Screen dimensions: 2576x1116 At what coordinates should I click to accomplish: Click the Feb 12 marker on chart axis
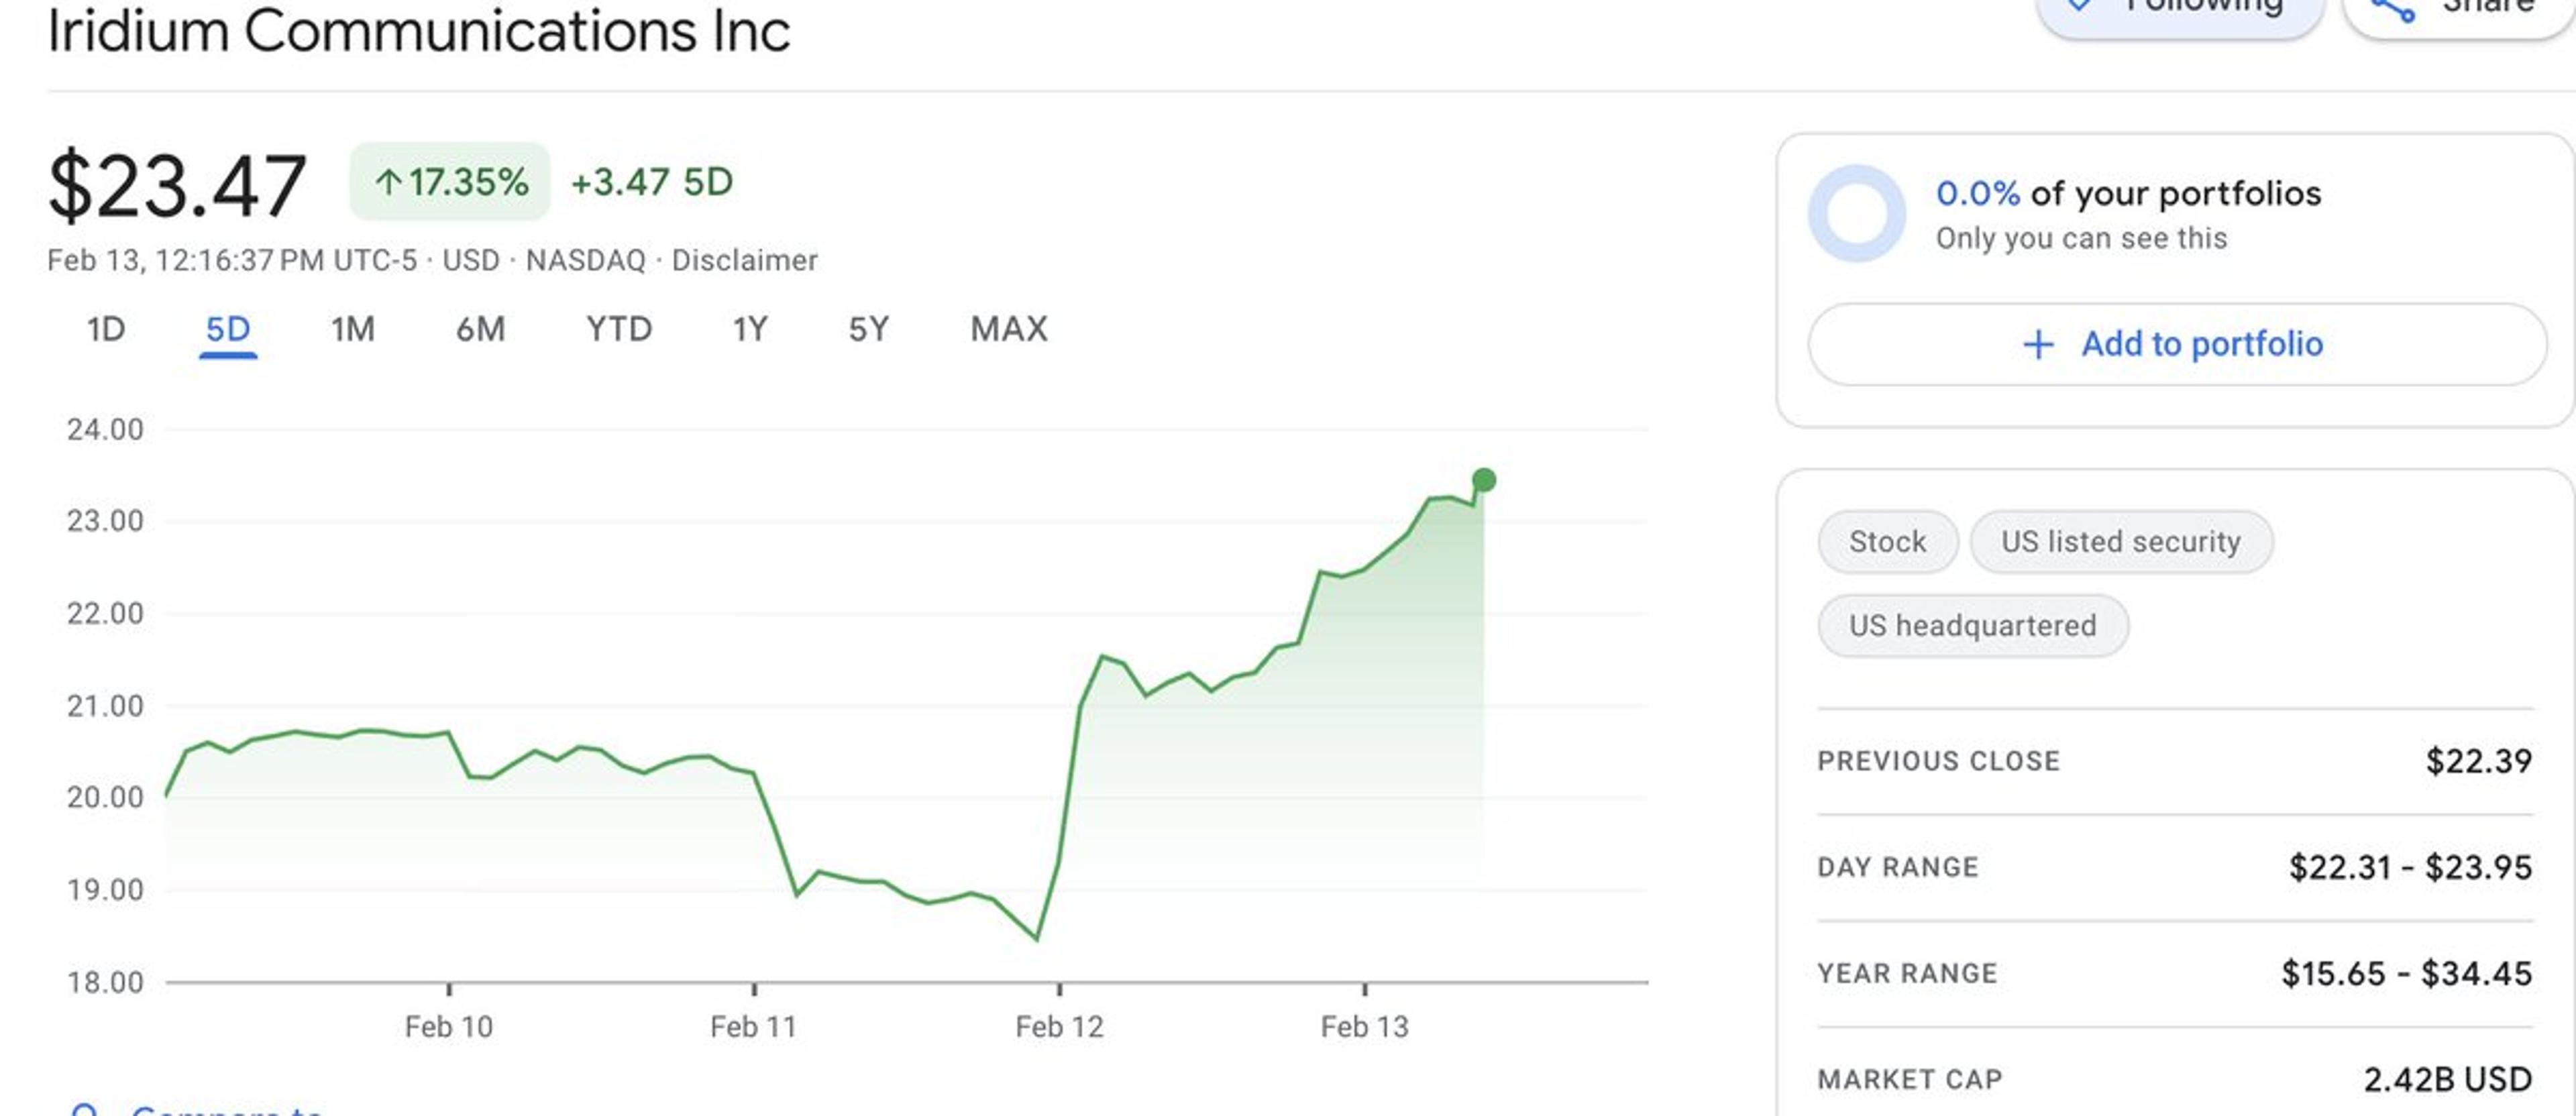(x=1059, y=1026)
